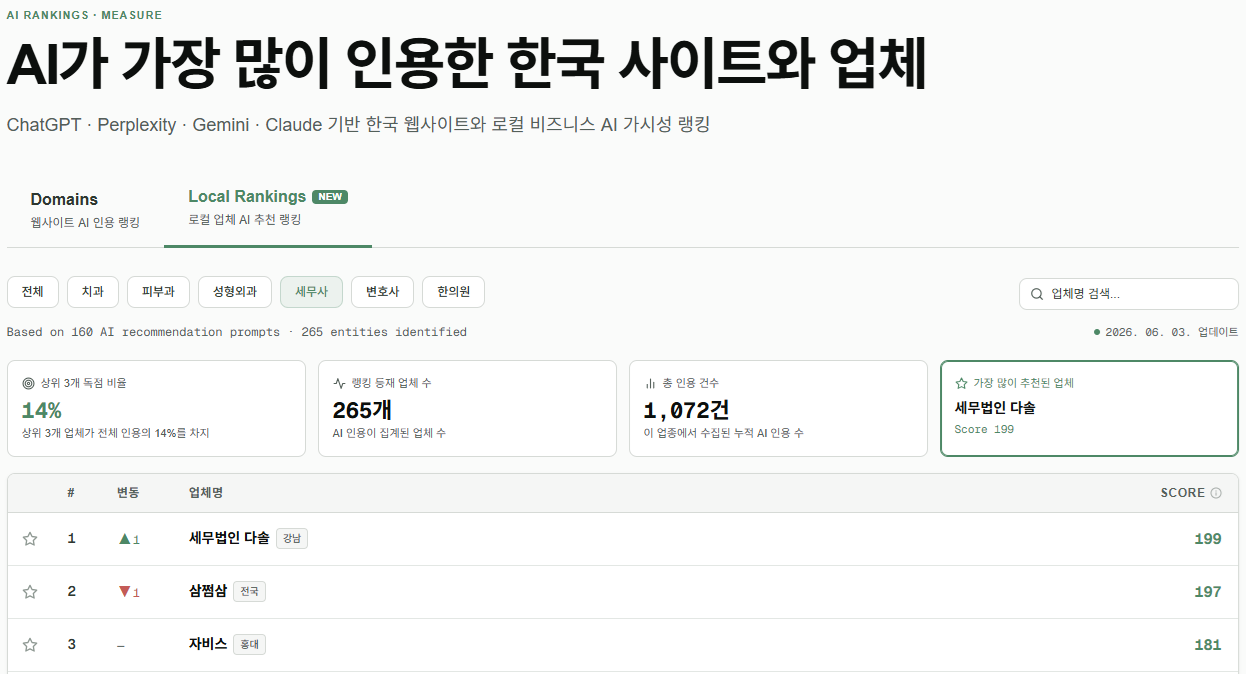Click the 변동 column header
The width and height of the screenshot is (1246, 674).
[x=128, y=493]
